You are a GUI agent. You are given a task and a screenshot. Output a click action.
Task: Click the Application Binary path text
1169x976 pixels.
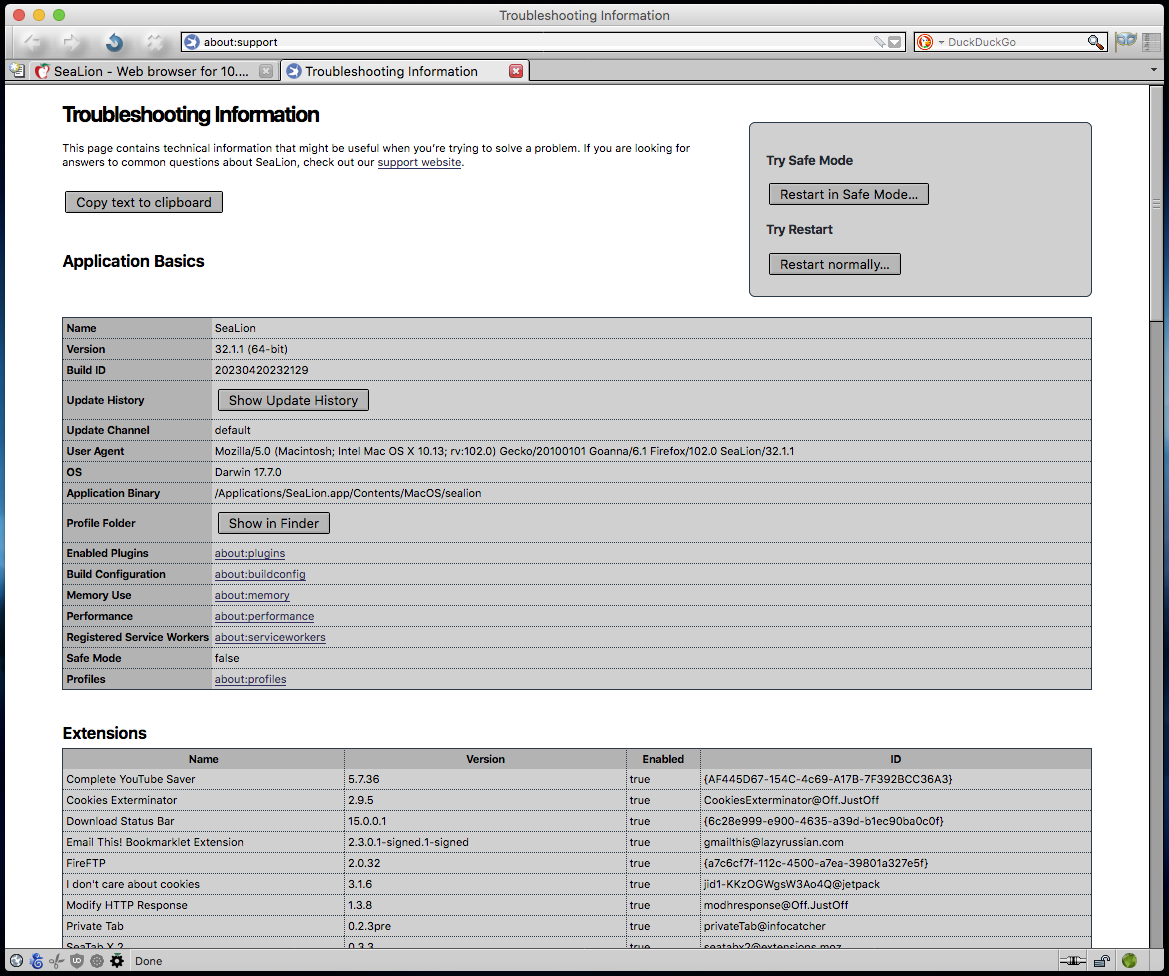(x=348, y=493)
